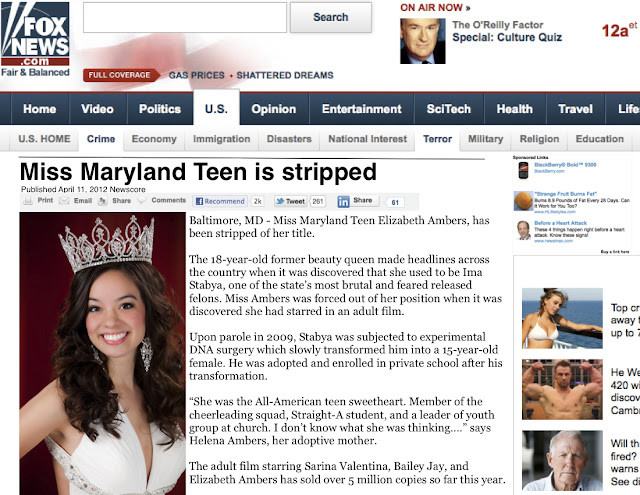The image size is (640, 495).
Task: Open the SHATTERED DREAMS coverage link
Action: click(x=285, y=75)
